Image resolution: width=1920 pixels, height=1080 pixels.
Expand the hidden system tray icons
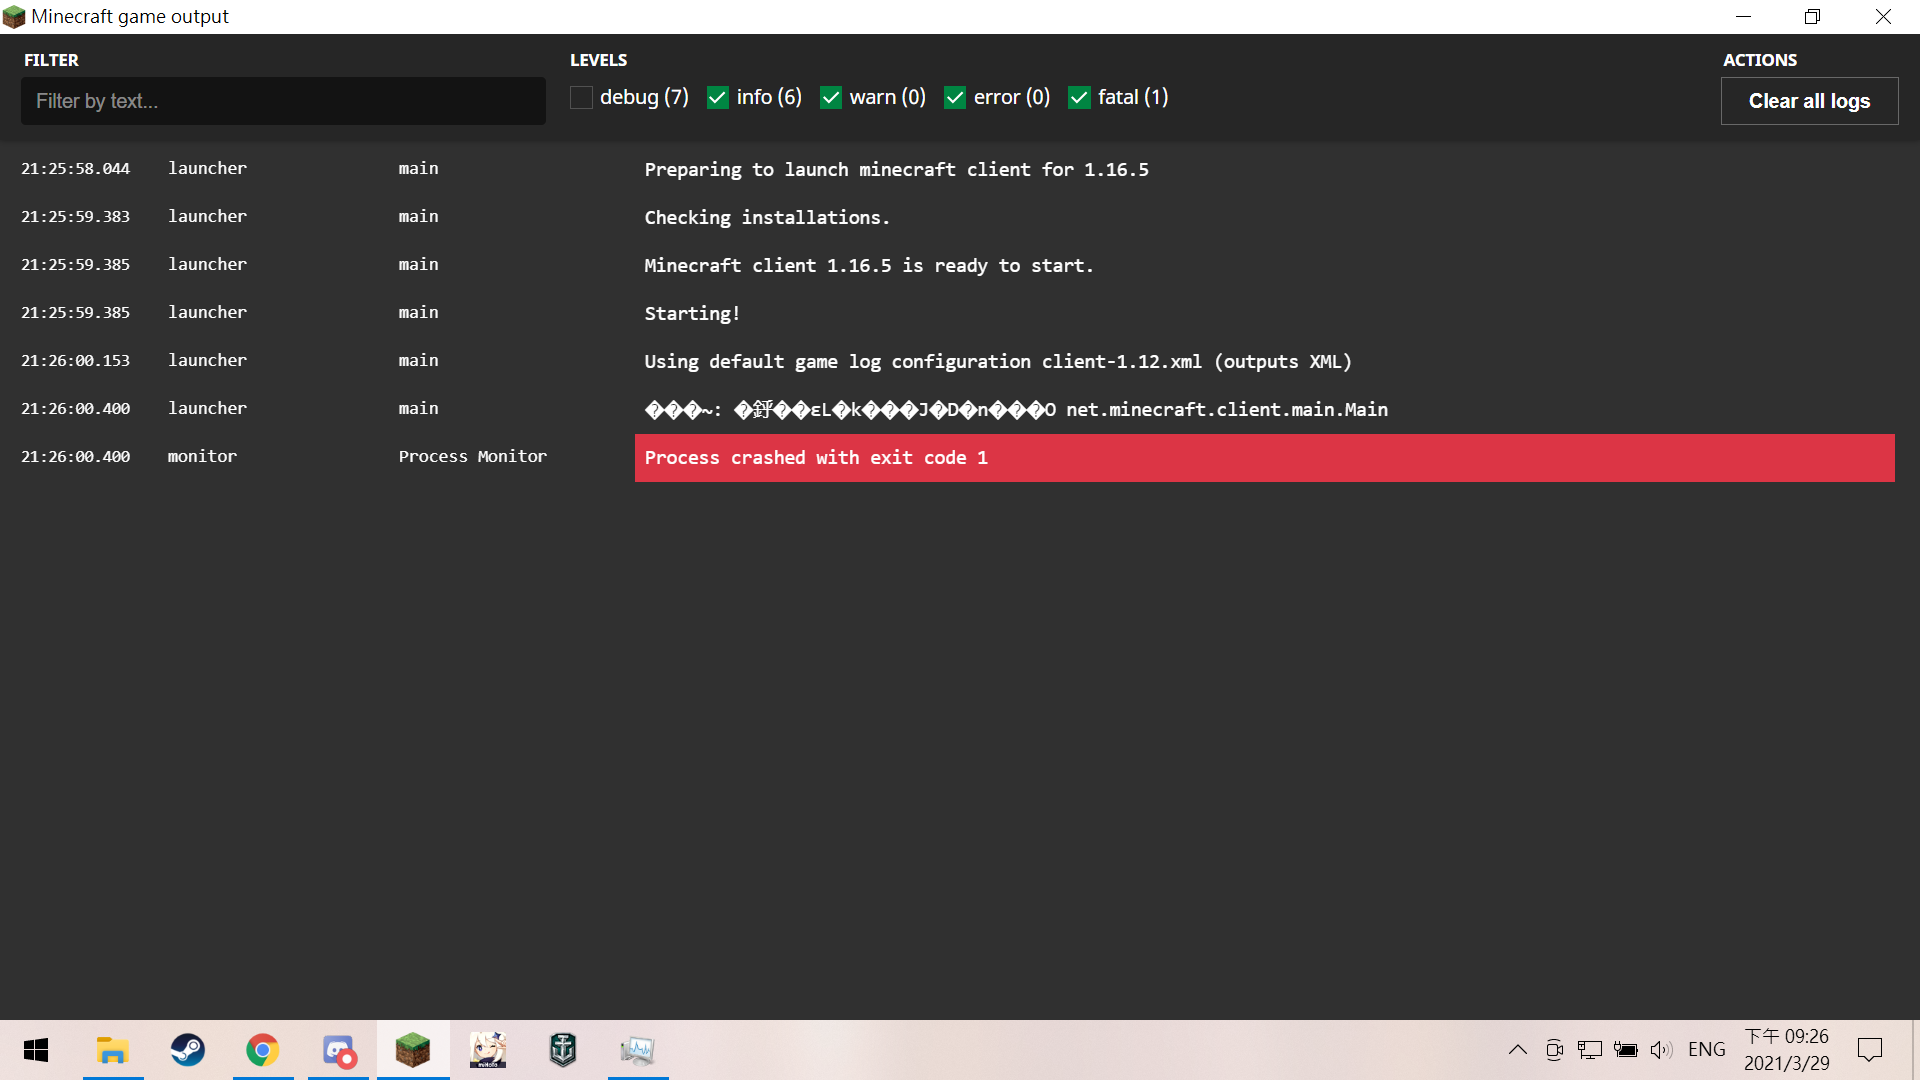point(1517,1050)
